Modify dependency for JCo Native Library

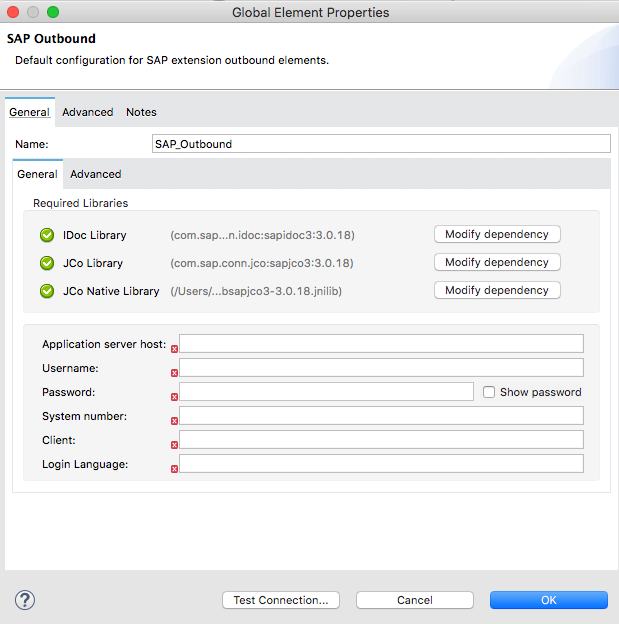(x=496, y=290)
